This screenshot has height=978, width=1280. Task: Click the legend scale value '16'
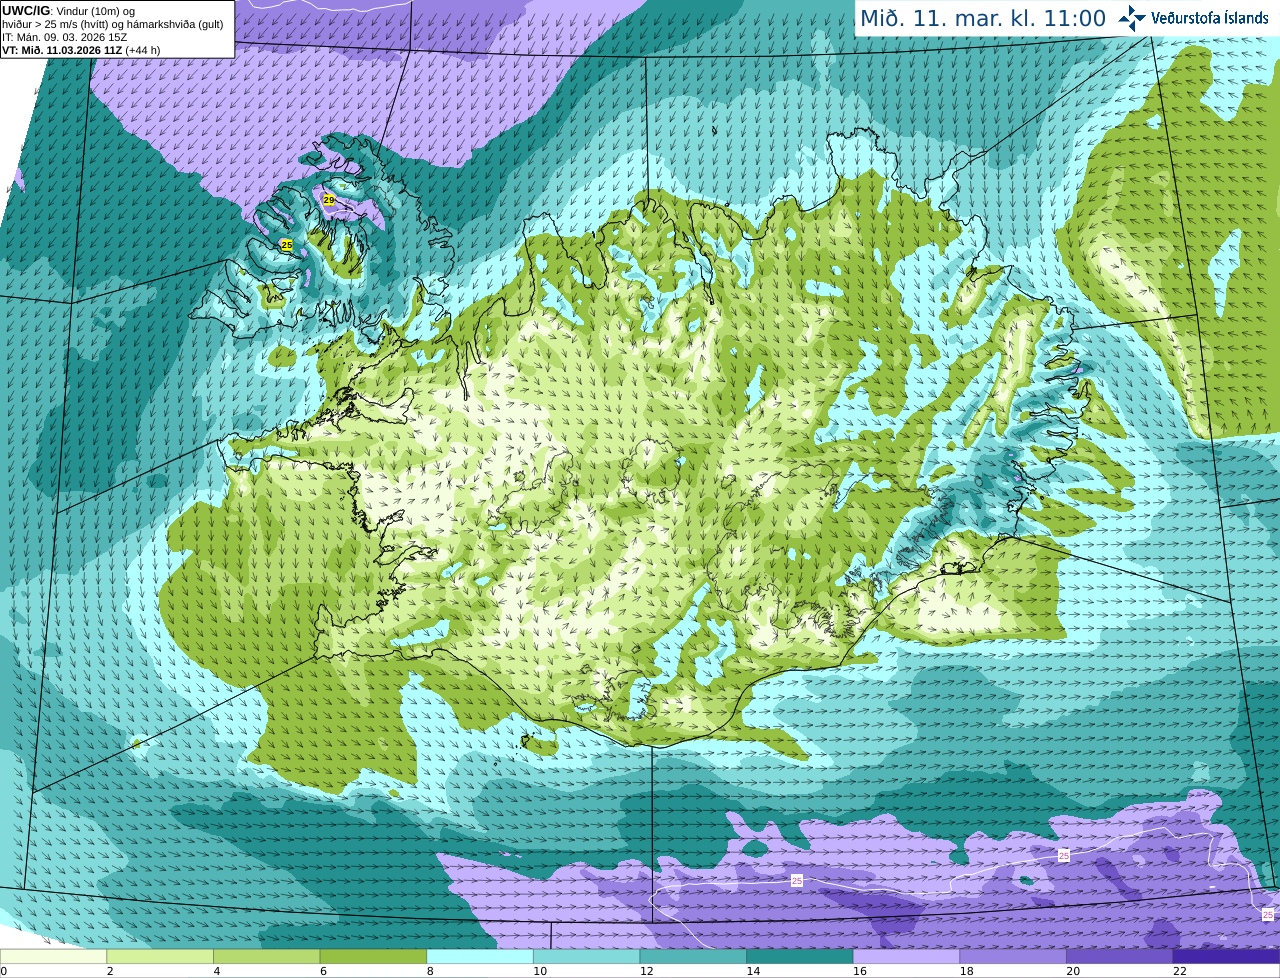click(x=860, y=971)
